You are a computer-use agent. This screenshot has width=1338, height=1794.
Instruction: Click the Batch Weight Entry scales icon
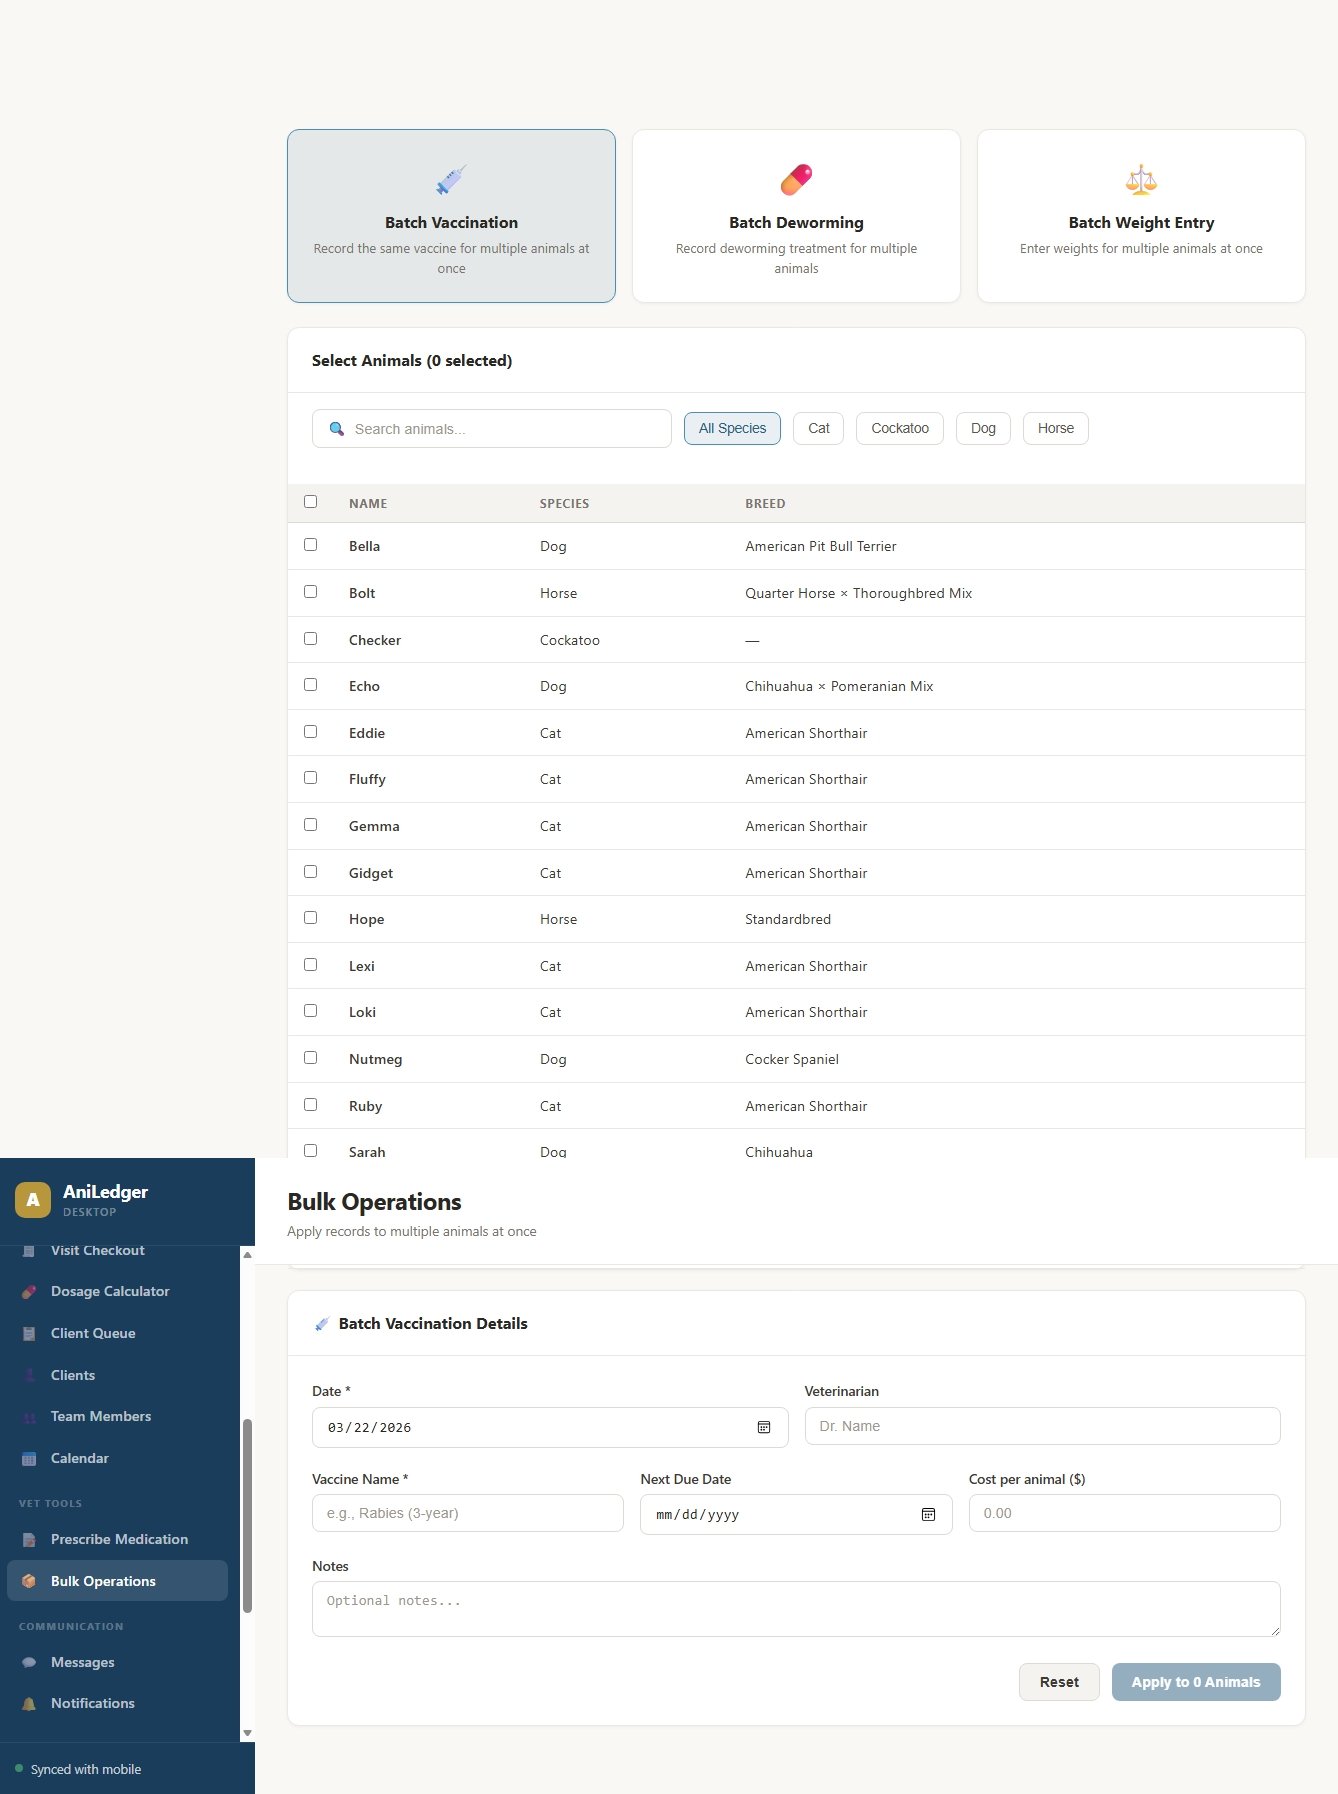pyautogui.click(x=1141, y=180)
